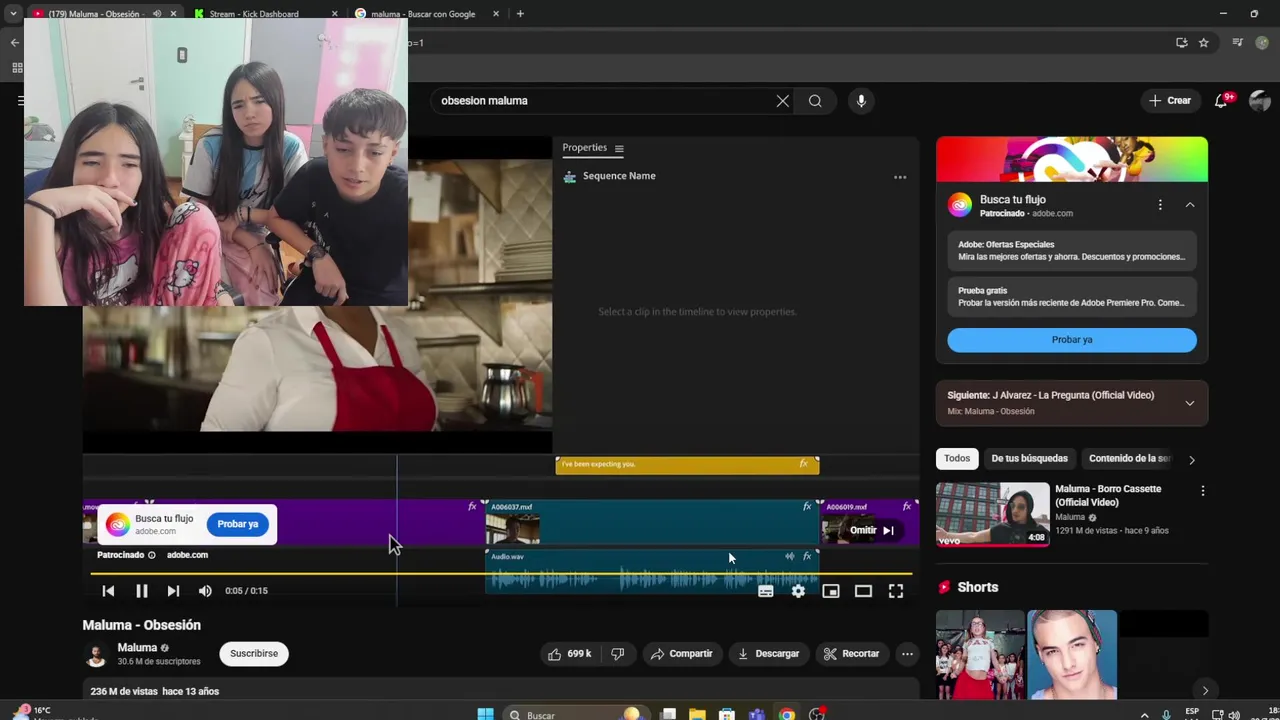Screen dimensions: 1280x720
Task: Mute the player volume
Action: [x=205, y=591]
